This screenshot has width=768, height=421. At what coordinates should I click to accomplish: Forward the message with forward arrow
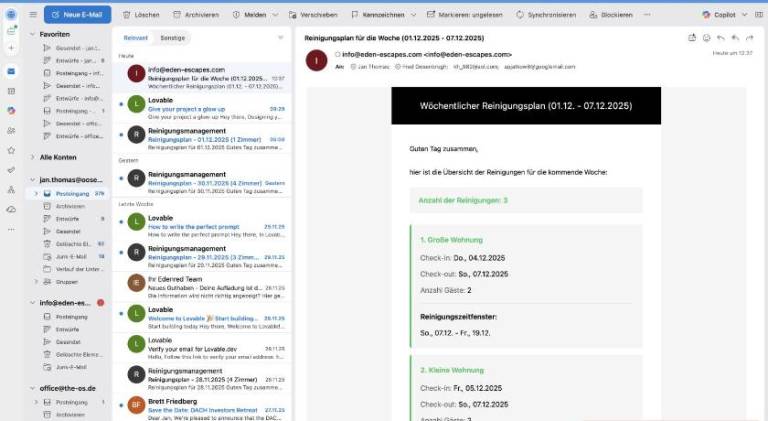tap(749, 38)
